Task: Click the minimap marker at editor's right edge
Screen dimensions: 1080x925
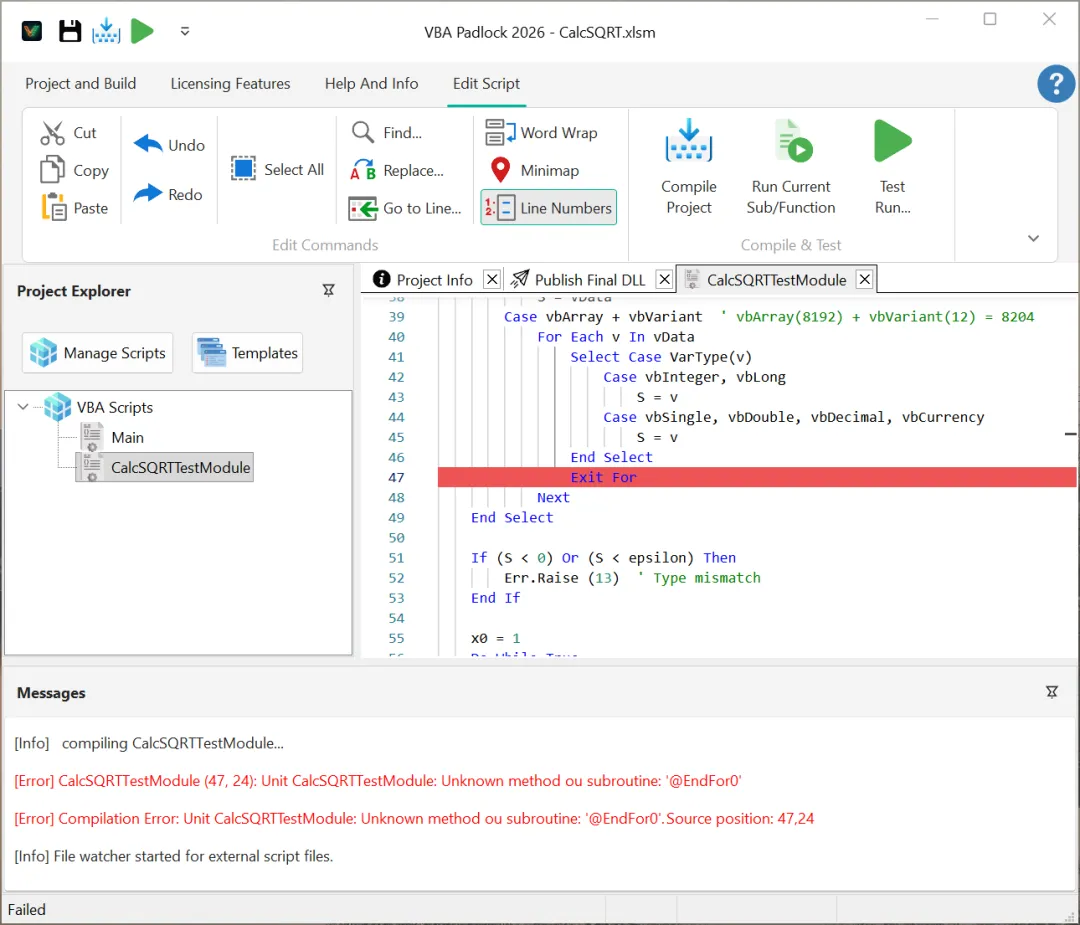Action: pos(1070,434)
